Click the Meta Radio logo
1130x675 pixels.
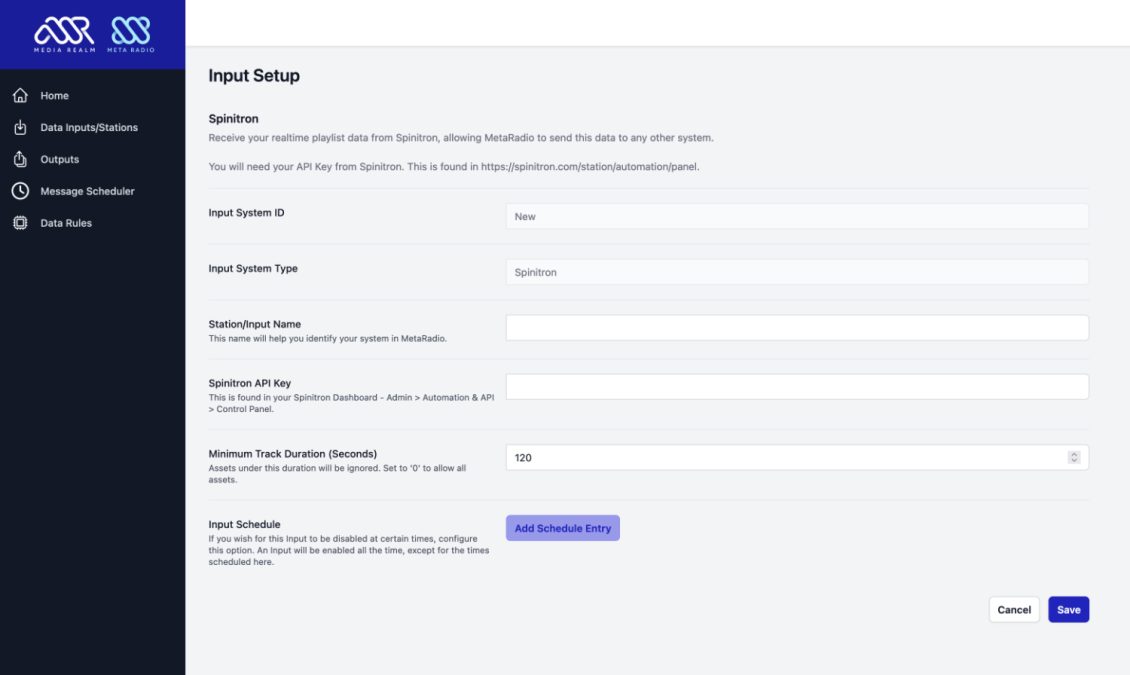tap(130, 34)
